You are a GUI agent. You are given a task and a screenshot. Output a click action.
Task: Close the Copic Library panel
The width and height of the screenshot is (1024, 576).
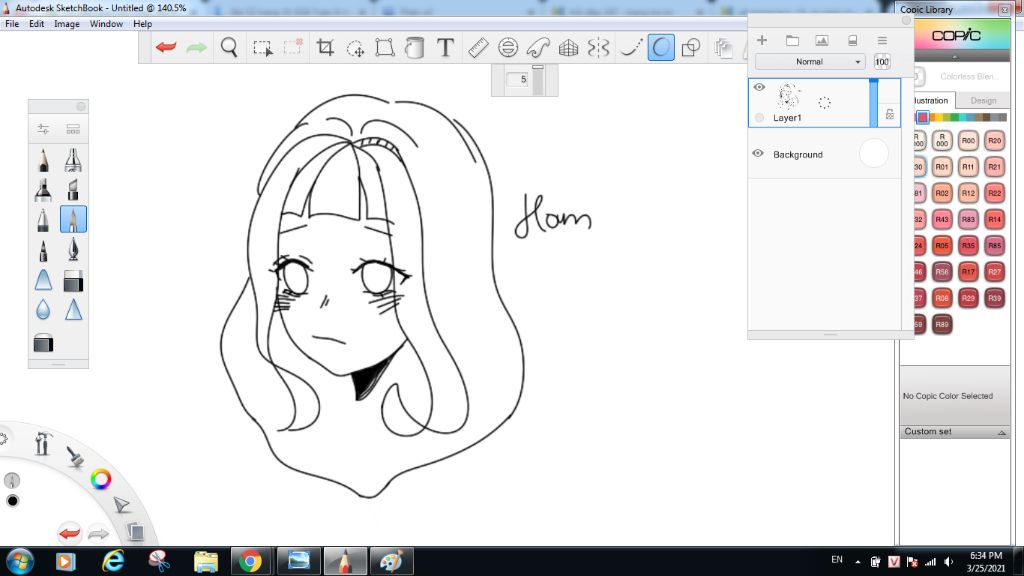pyautogui.click(x=1004, y=9)
